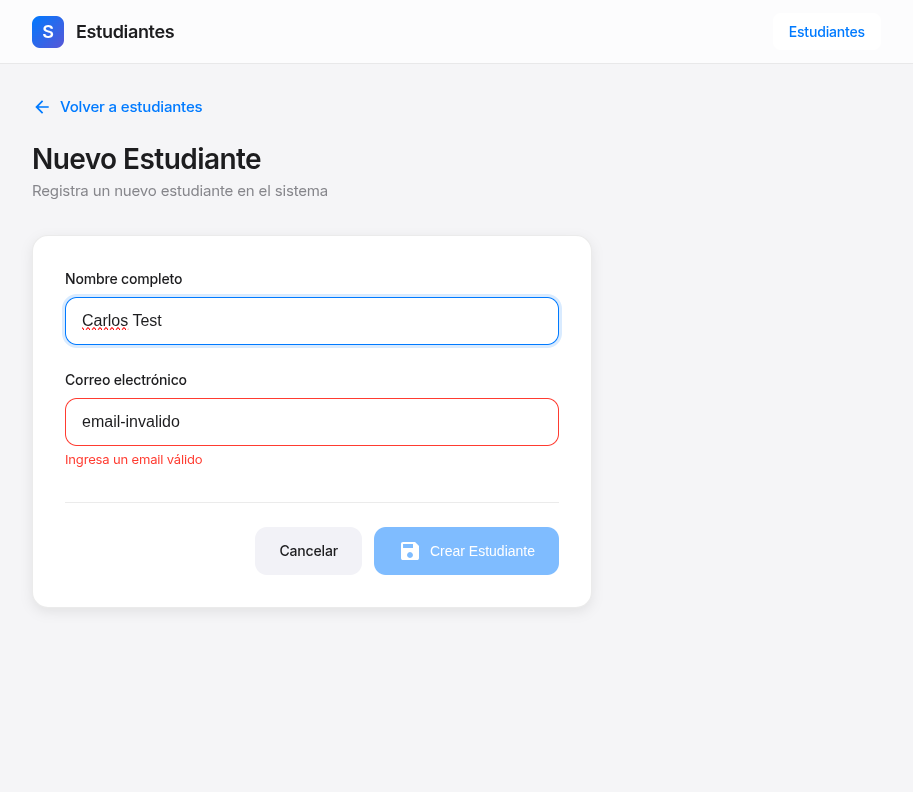The image size is (913, 792).
Task: Click the word Test in the name field
Action: (x=147, y=321)
